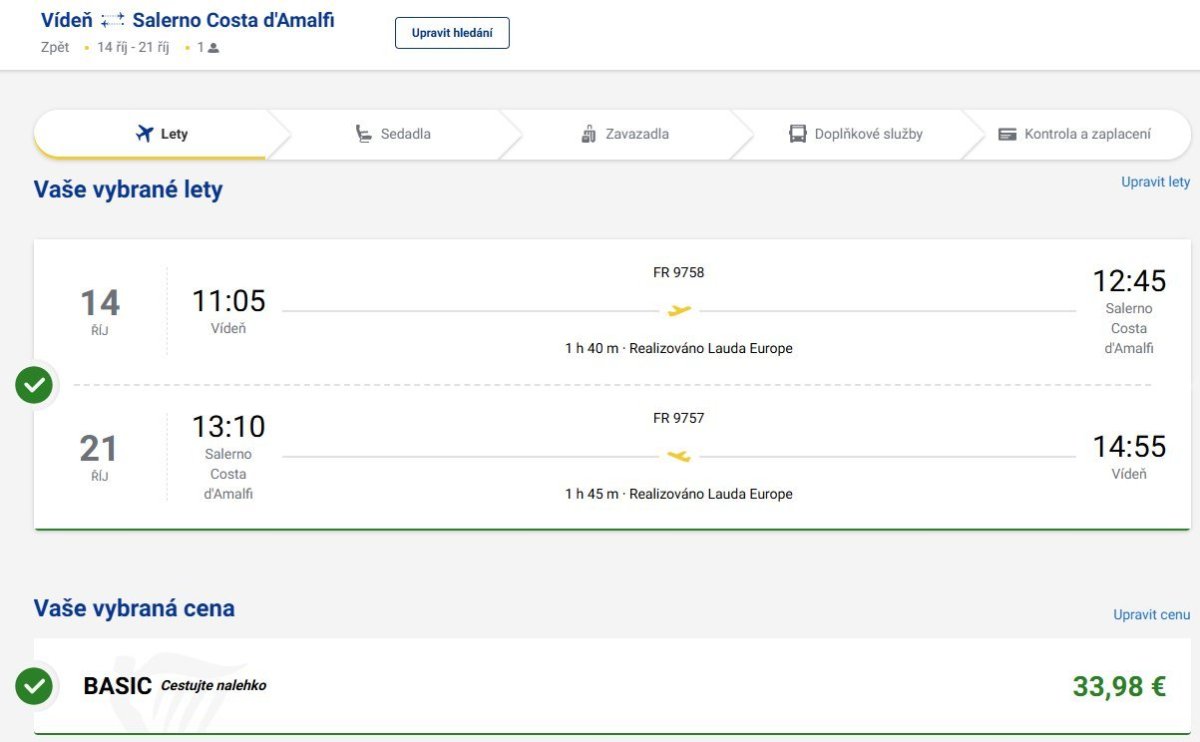Select the 11:05 Vídeň departure flight row
1200x742 pixels.
coord(612,311)
